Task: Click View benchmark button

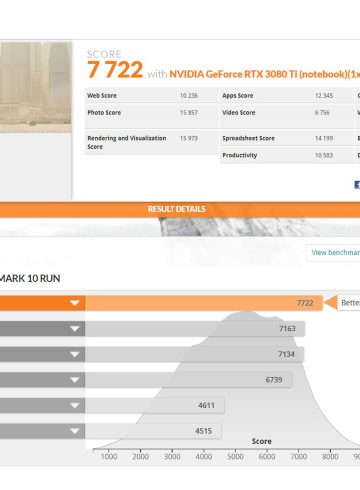Action: point(333,253)
